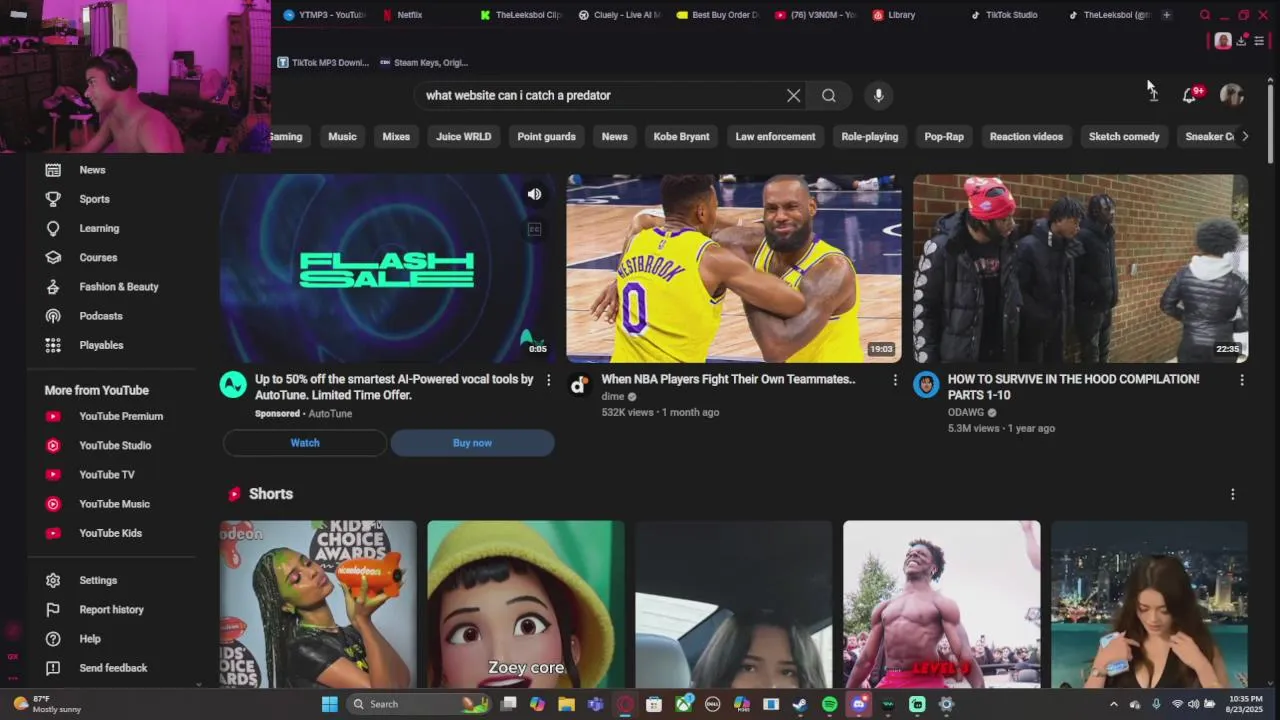Open File Explorer on the taskbar

click(566, 704)
